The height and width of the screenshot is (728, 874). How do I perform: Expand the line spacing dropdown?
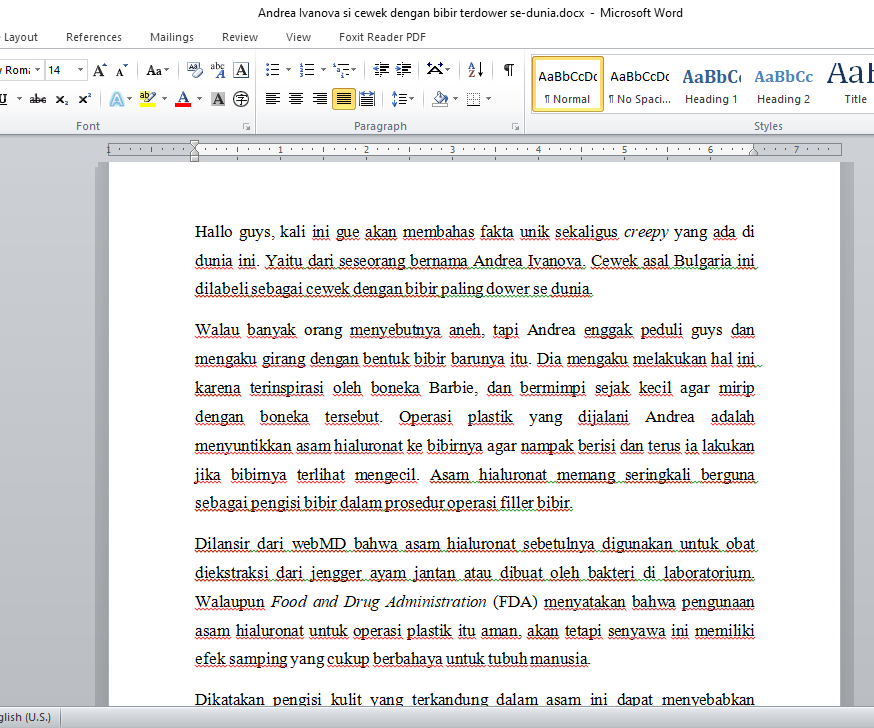click(x=410, y=99)
